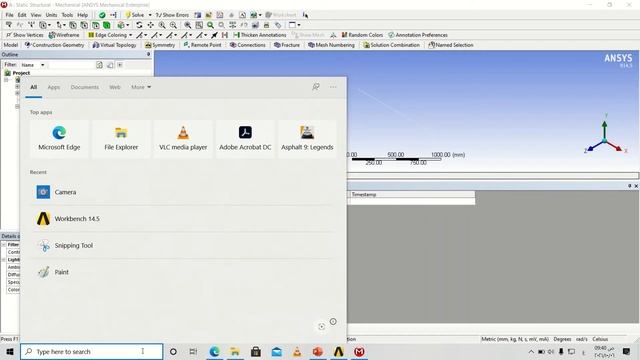Click Fracture button

click(x=287, y=45)
